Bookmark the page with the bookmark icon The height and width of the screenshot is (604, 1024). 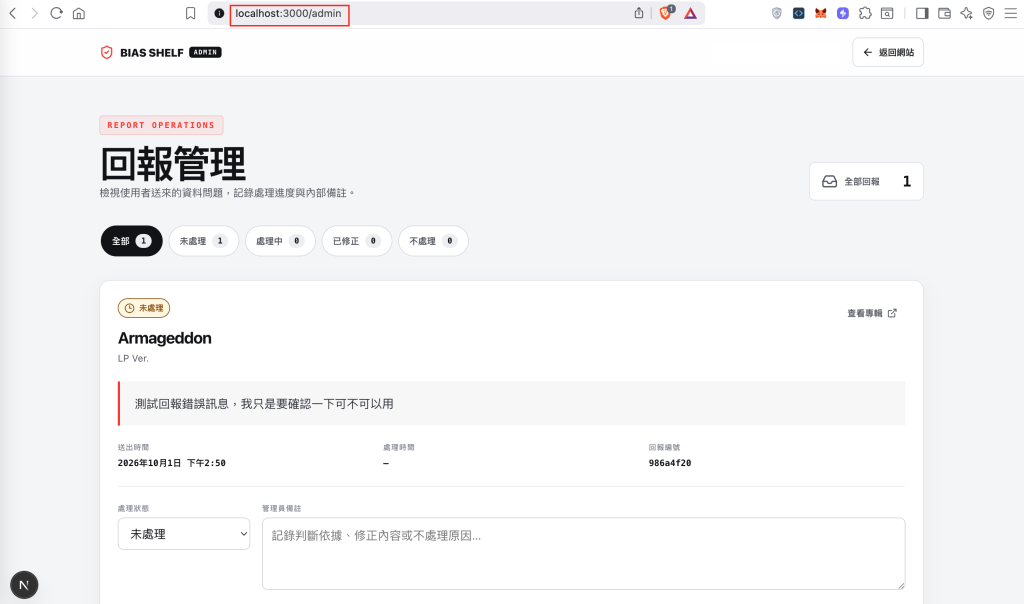pos(190,13)
